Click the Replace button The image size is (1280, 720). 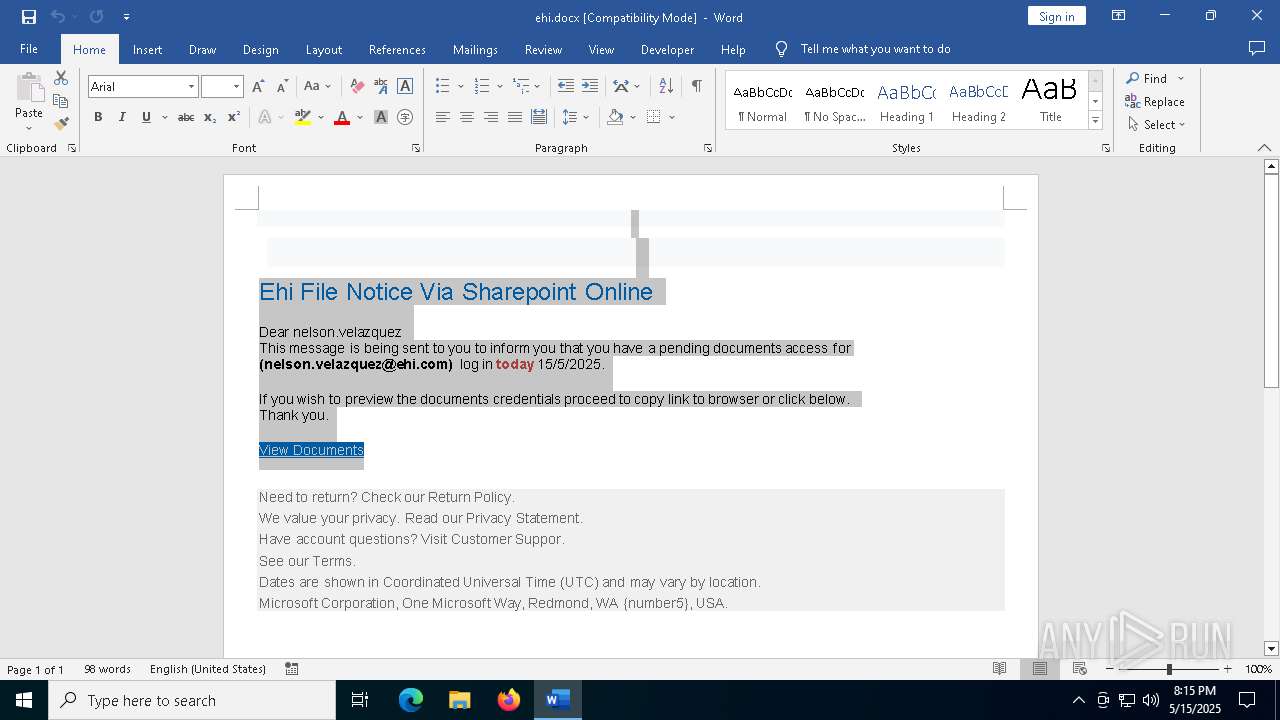tap(1155, 101)
